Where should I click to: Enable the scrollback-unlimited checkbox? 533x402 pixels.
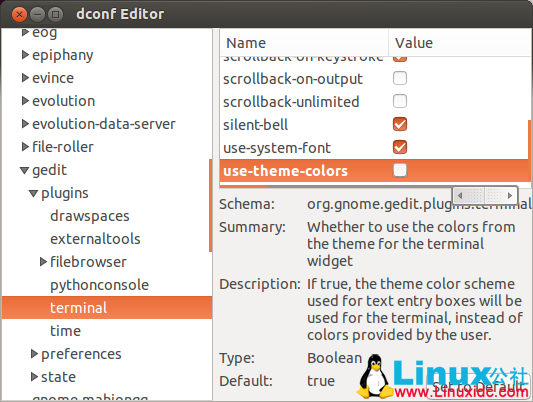coord(400,101)
